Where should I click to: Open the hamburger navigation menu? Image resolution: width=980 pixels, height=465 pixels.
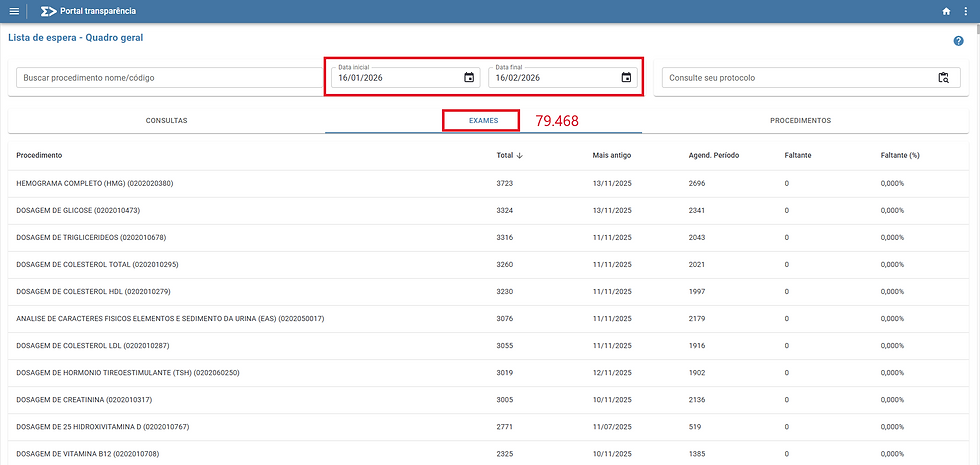[x=14, y=11]
